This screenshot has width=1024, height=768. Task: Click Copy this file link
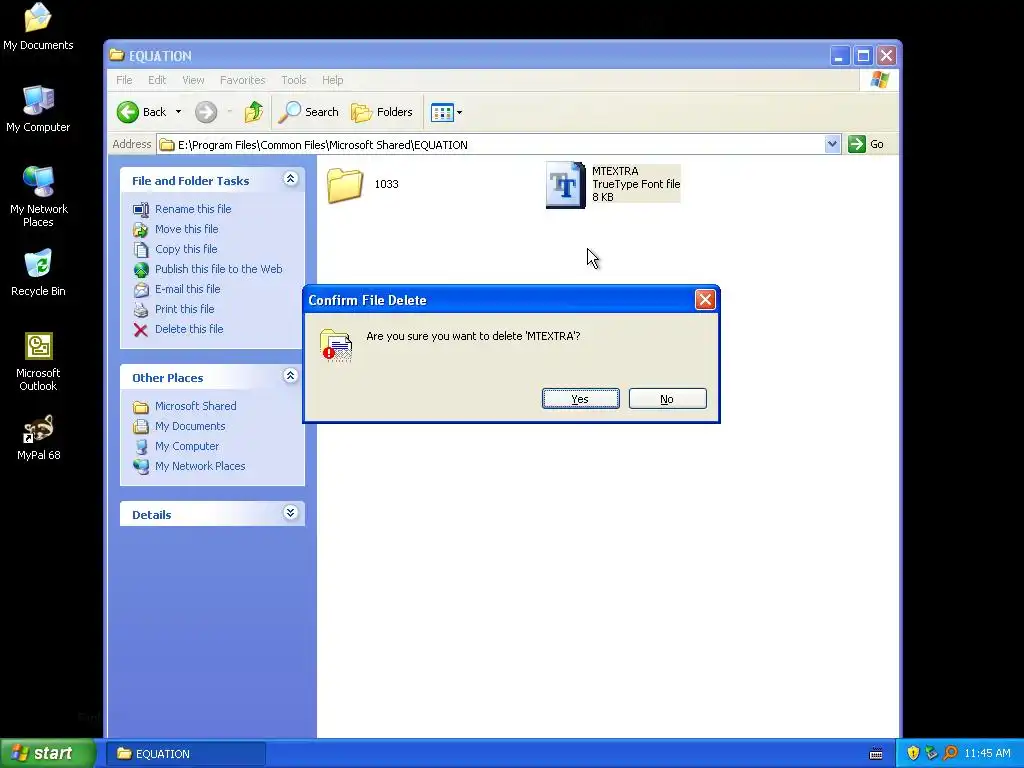(x=186, y=249)
